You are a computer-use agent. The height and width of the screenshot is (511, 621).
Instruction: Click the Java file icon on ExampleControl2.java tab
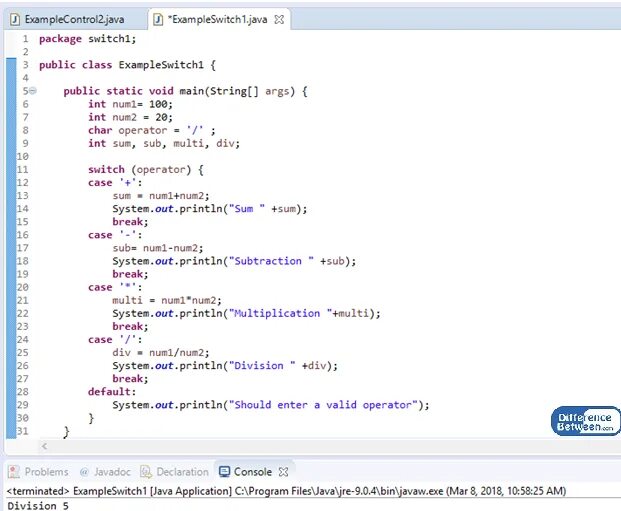tap(15, 19)
